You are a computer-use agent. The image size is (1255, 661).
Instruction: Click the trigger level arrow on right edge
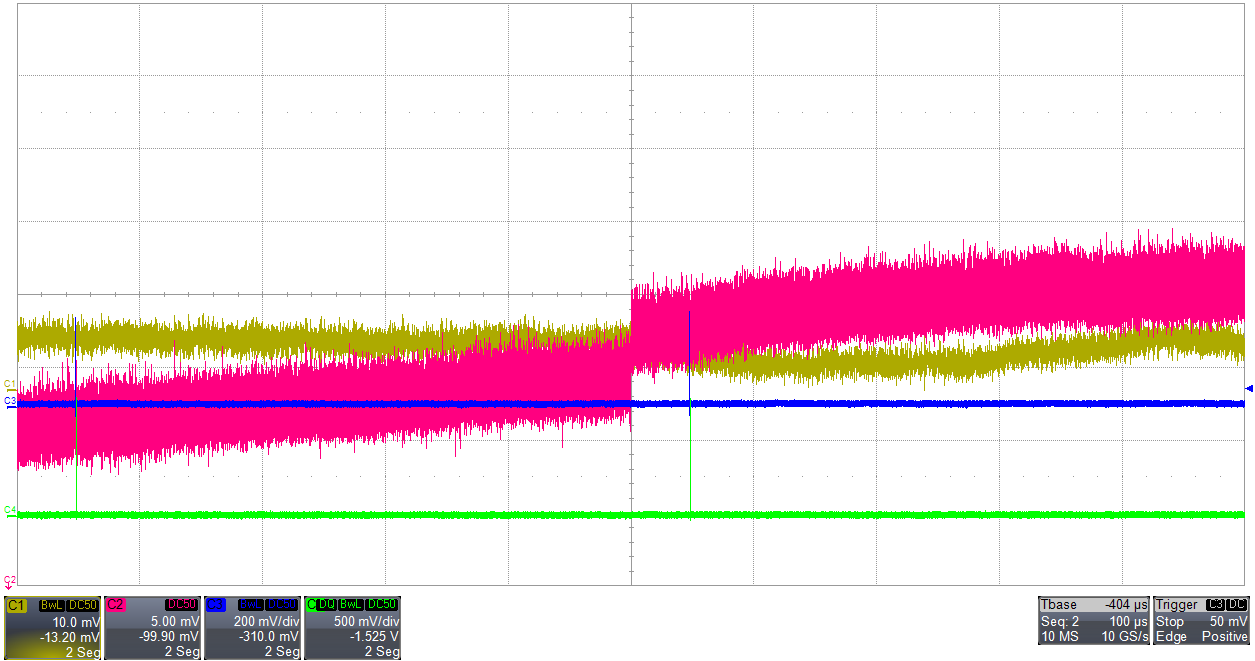(x=1249, y=388)
